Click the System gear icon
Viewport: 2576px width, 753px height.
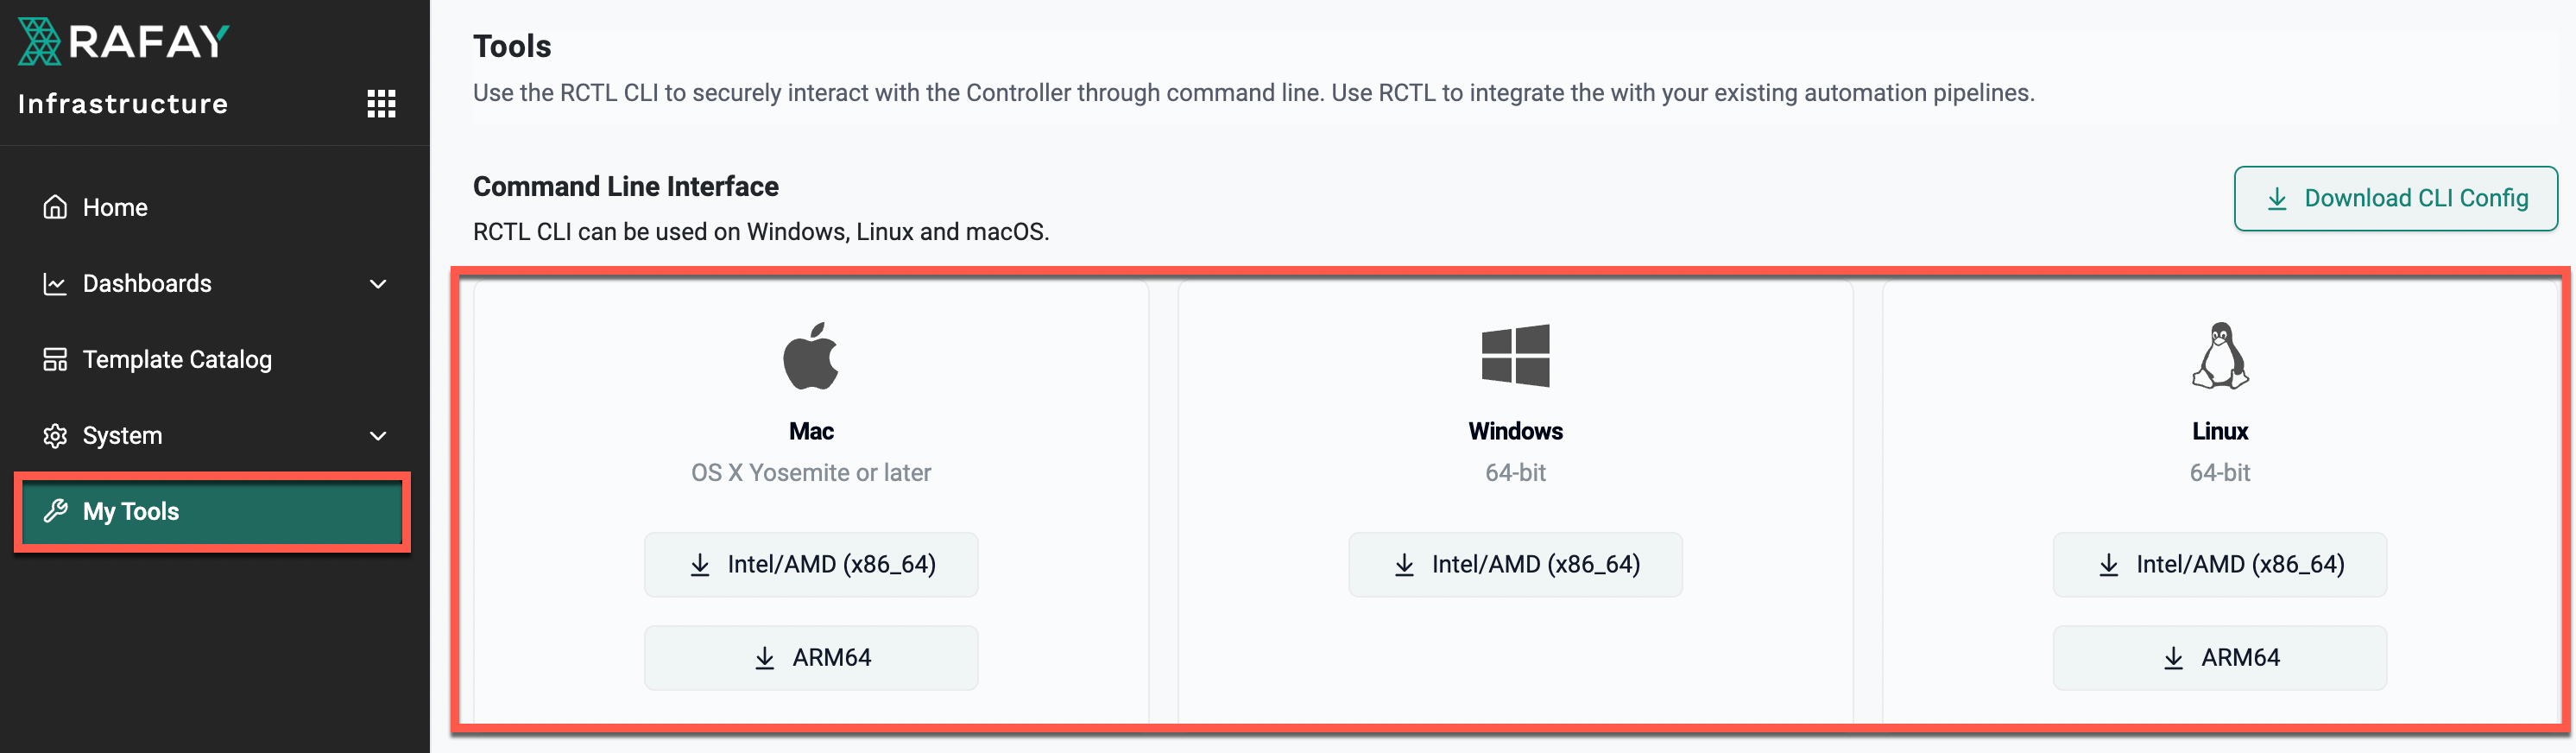click(x=55, y=435)
